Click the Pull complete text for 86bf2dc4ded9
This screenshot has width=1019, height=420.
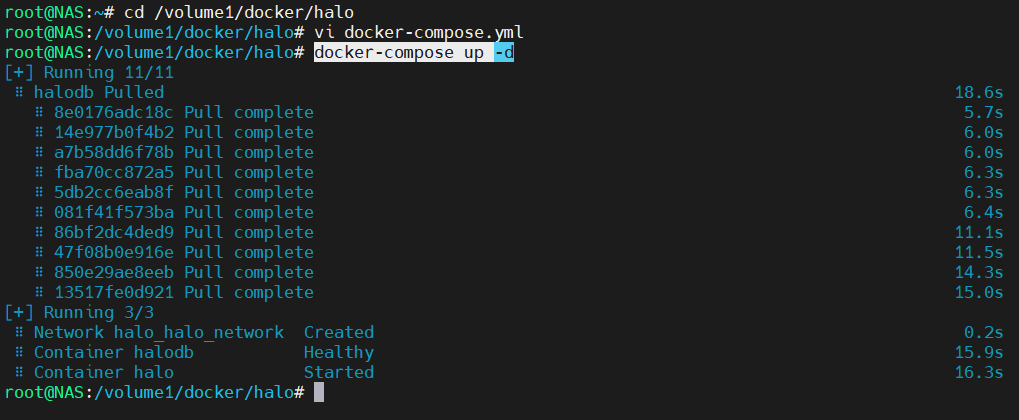(248, 232)
